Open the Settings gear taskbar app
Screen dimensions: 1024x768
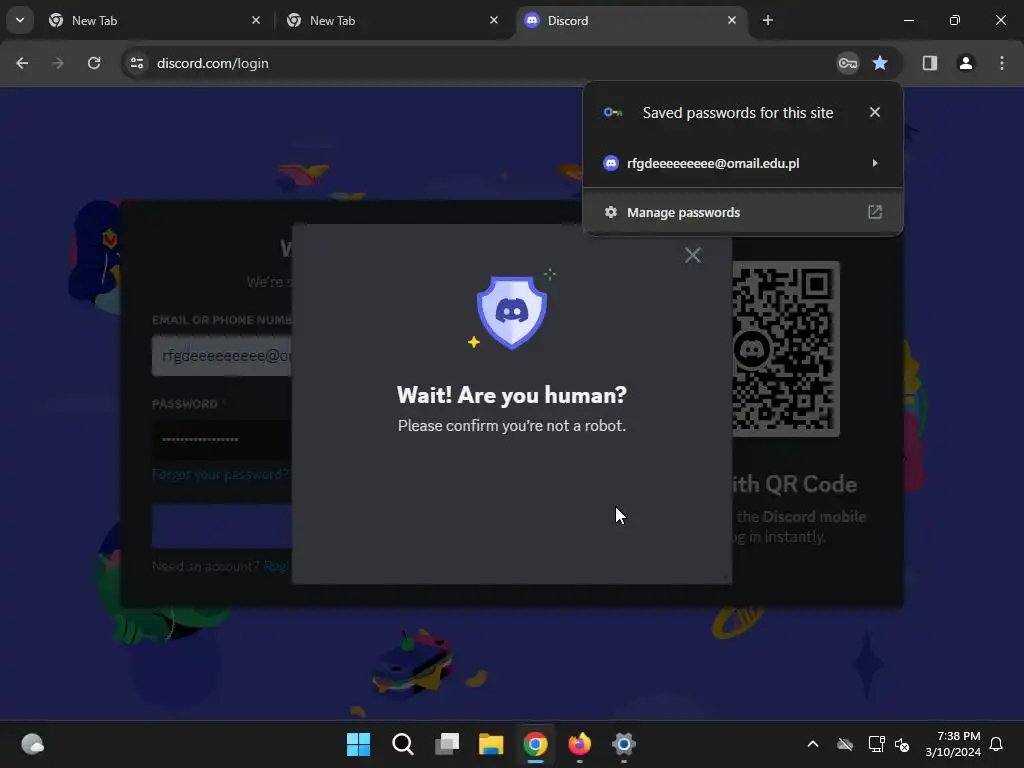coord(624,744)
